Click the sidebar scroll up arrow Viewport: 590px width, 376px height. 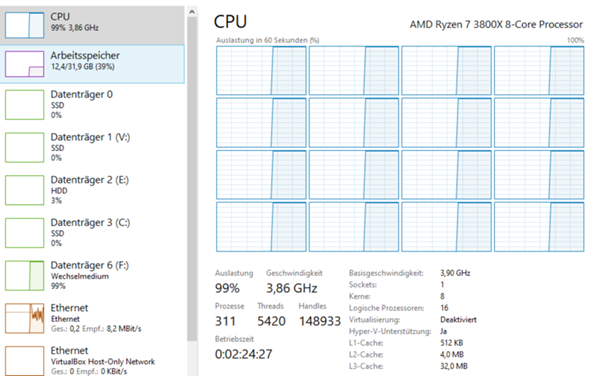point(192,12)
